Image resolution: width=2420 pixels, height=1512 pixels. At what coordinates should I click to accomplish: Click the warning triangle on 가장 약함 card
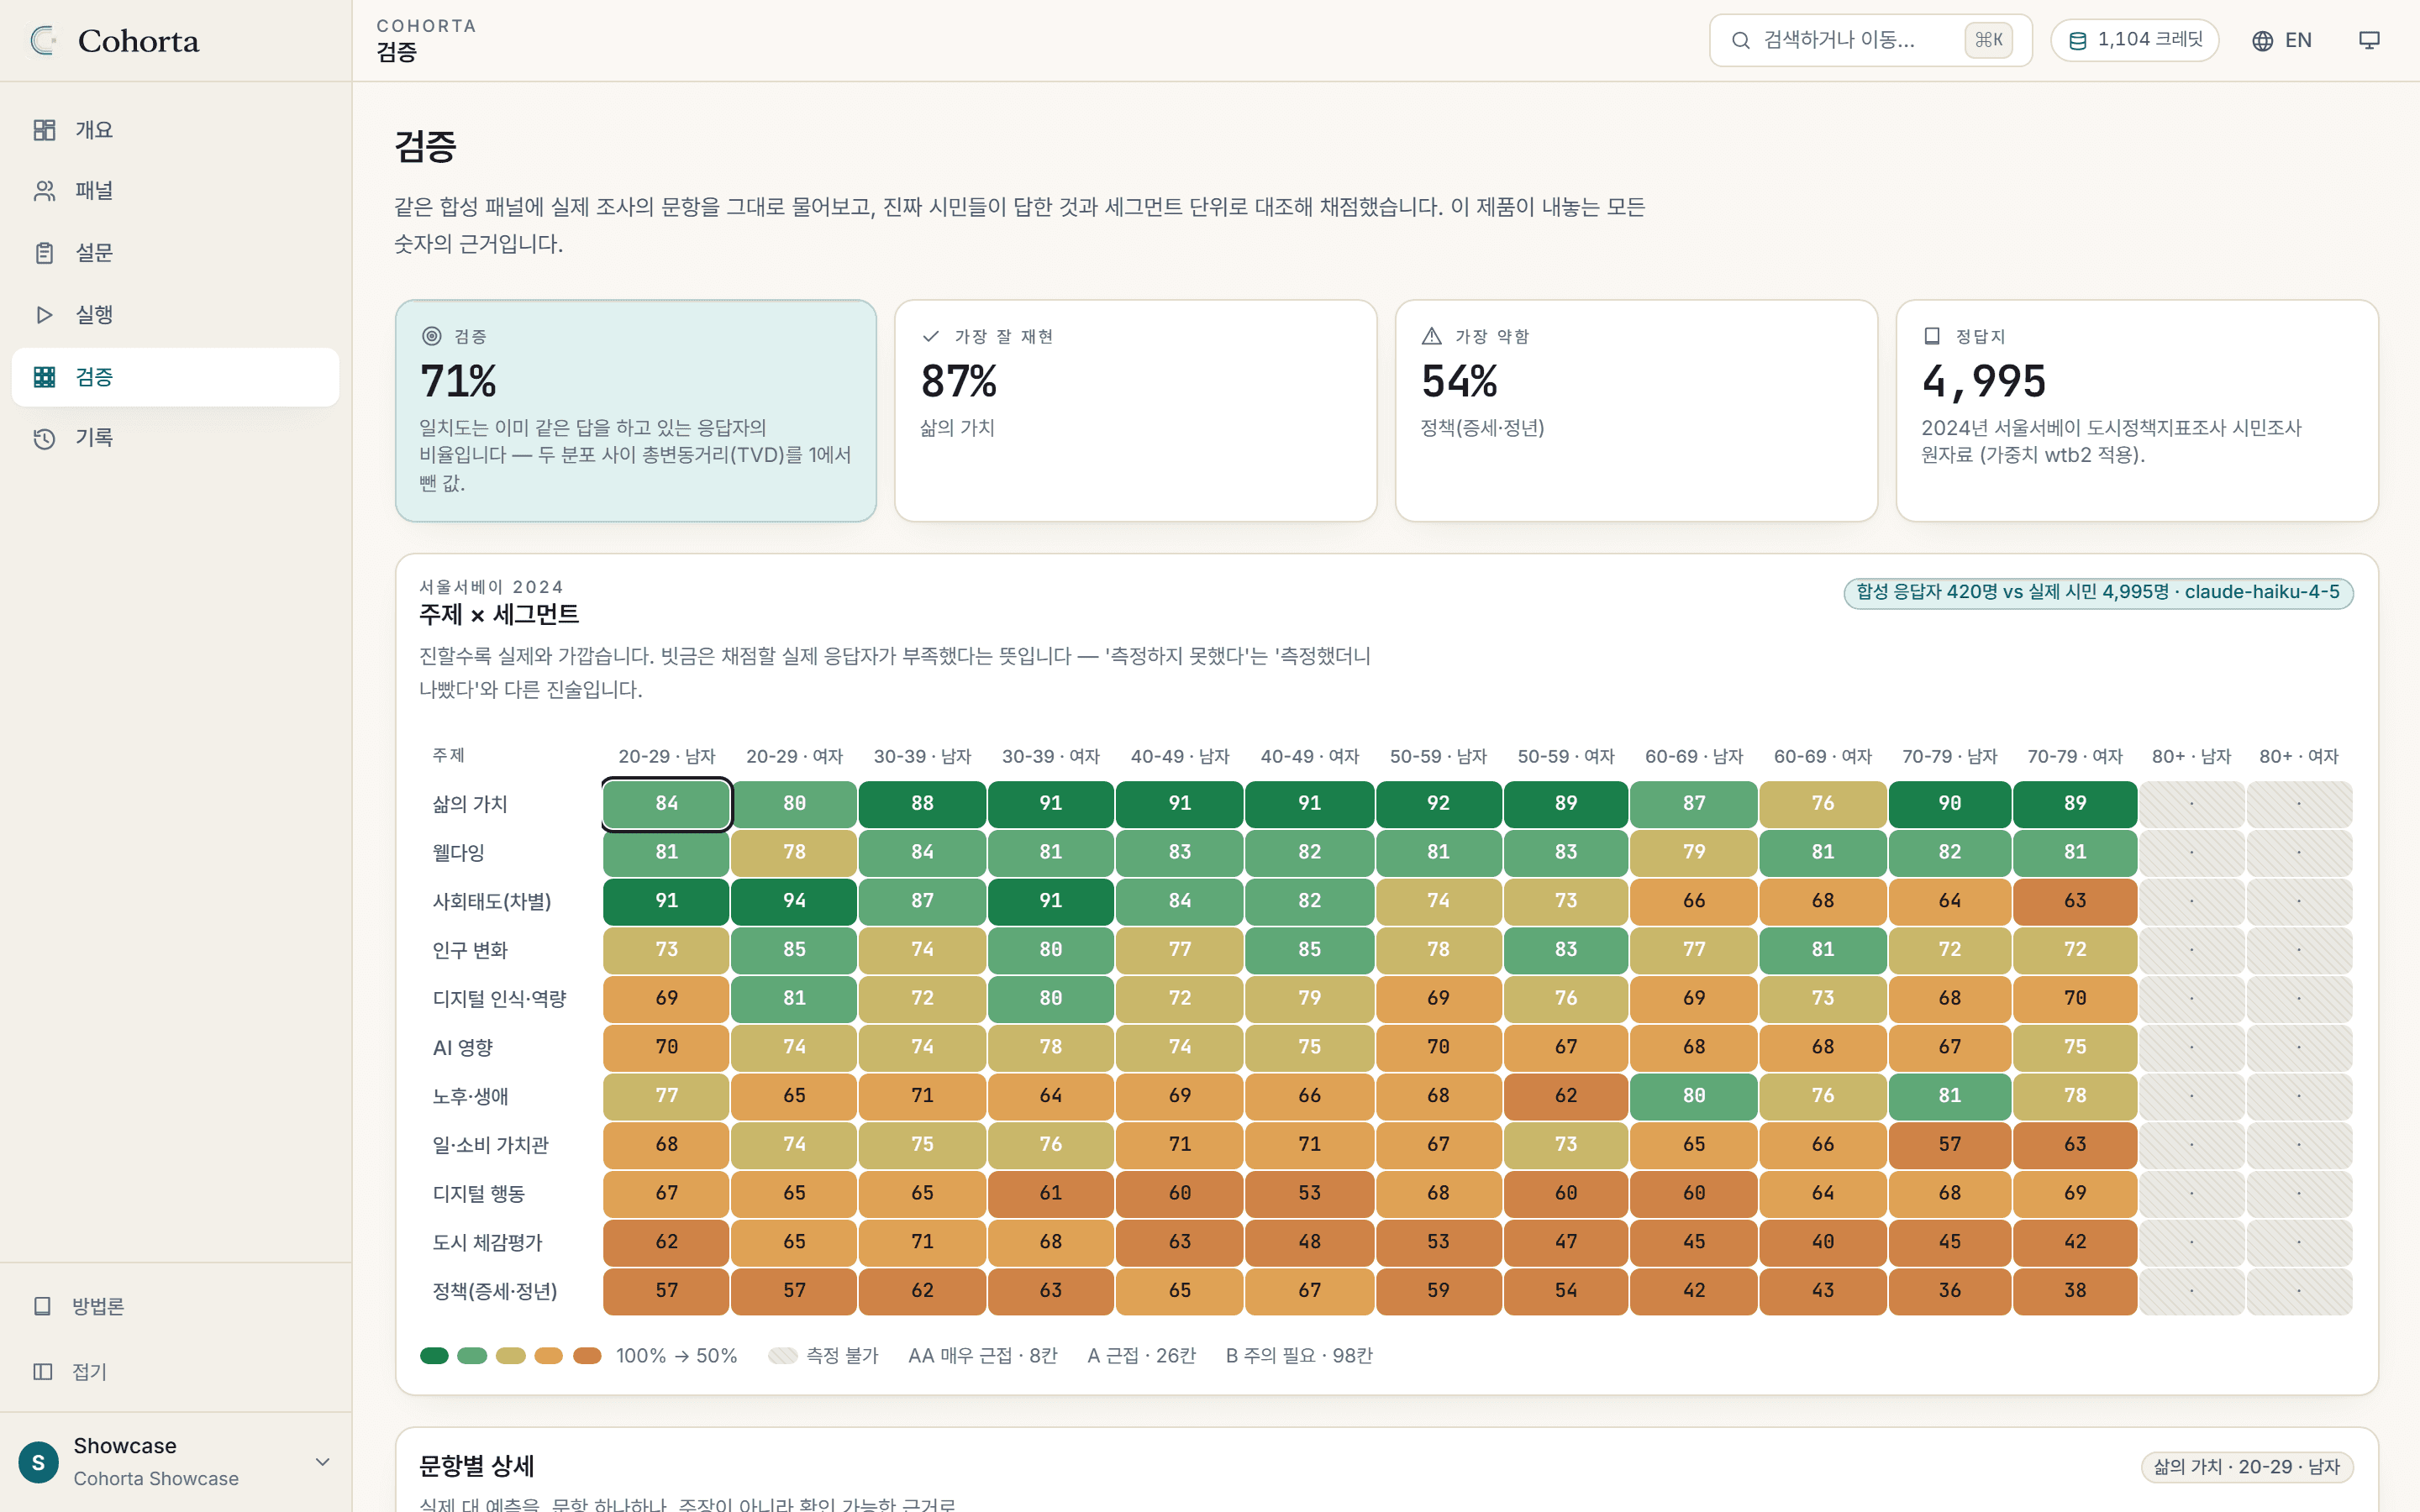point(1432,336)
